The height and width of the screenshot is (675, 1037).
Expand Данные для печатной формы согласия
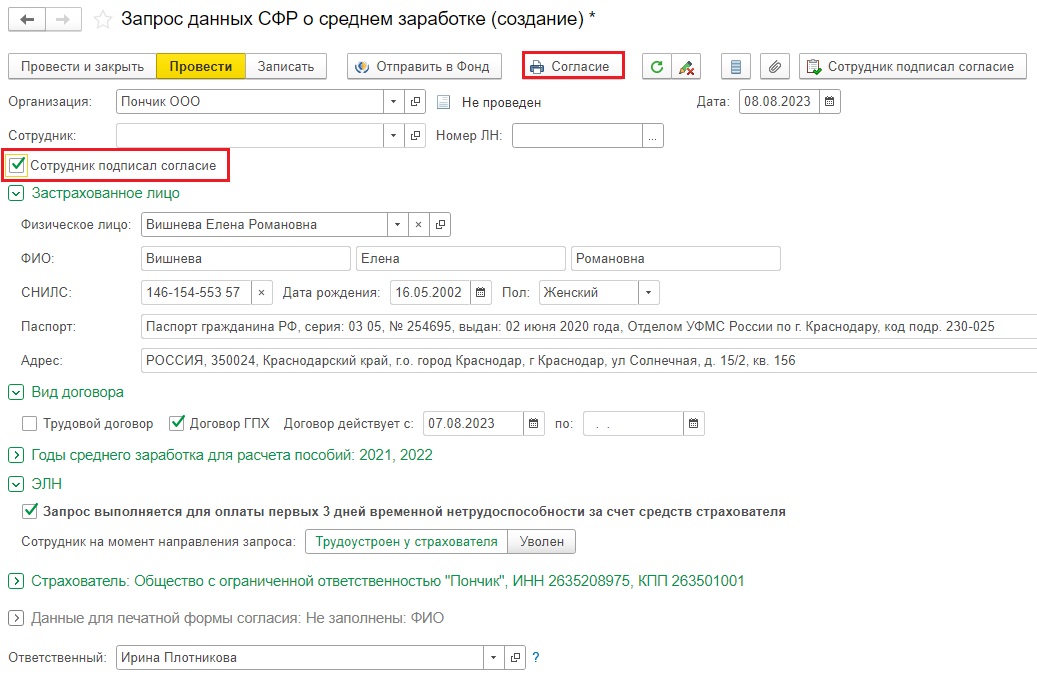tap(16, 619)
